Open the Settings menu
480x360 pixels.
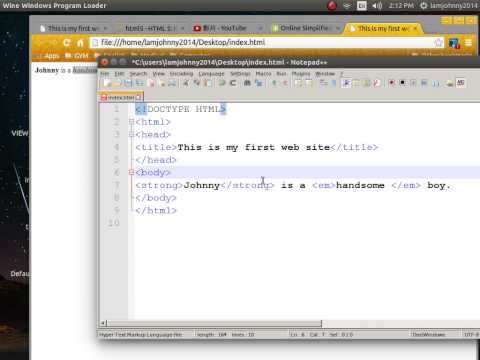point(240,74)
